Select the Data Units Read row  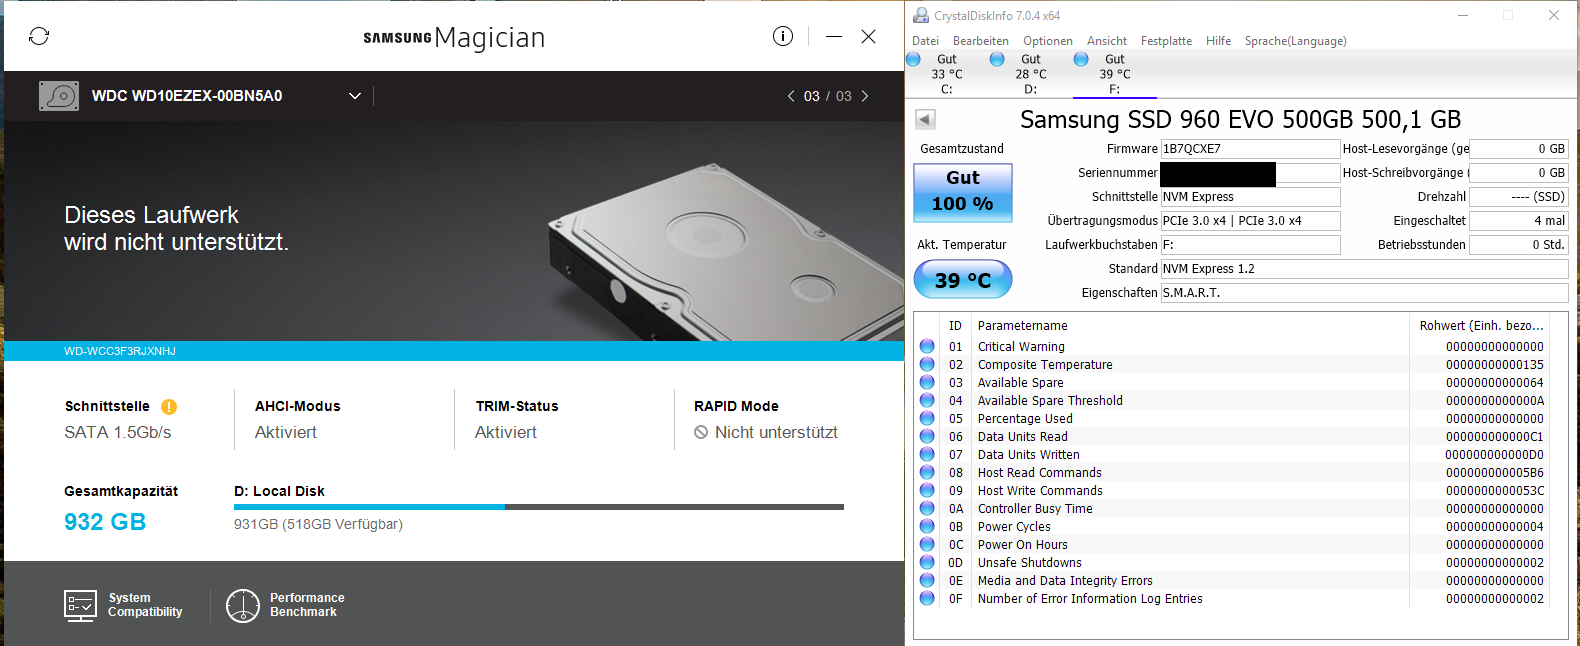tap(1231, 437)
